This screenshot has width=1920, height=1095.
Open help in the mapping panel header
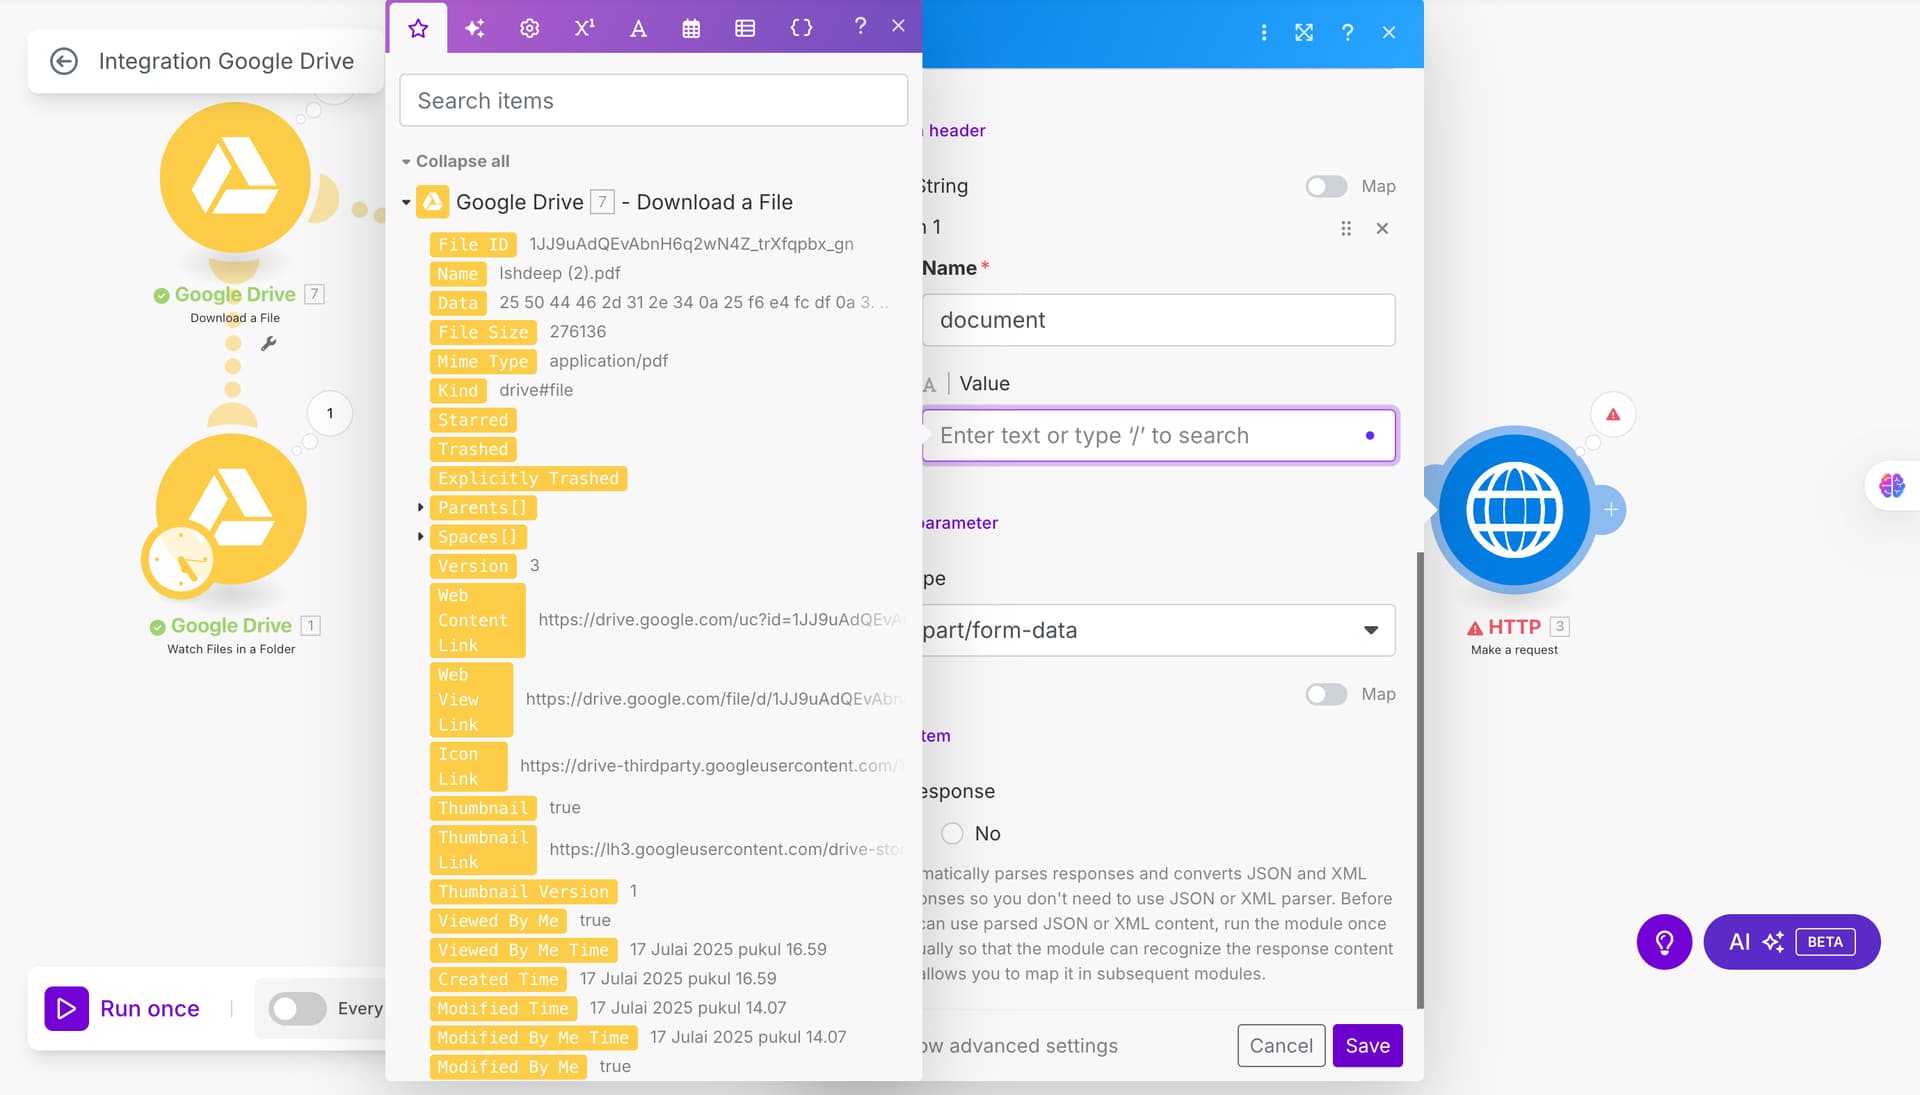pyautogui.click(x=860, y=27)
